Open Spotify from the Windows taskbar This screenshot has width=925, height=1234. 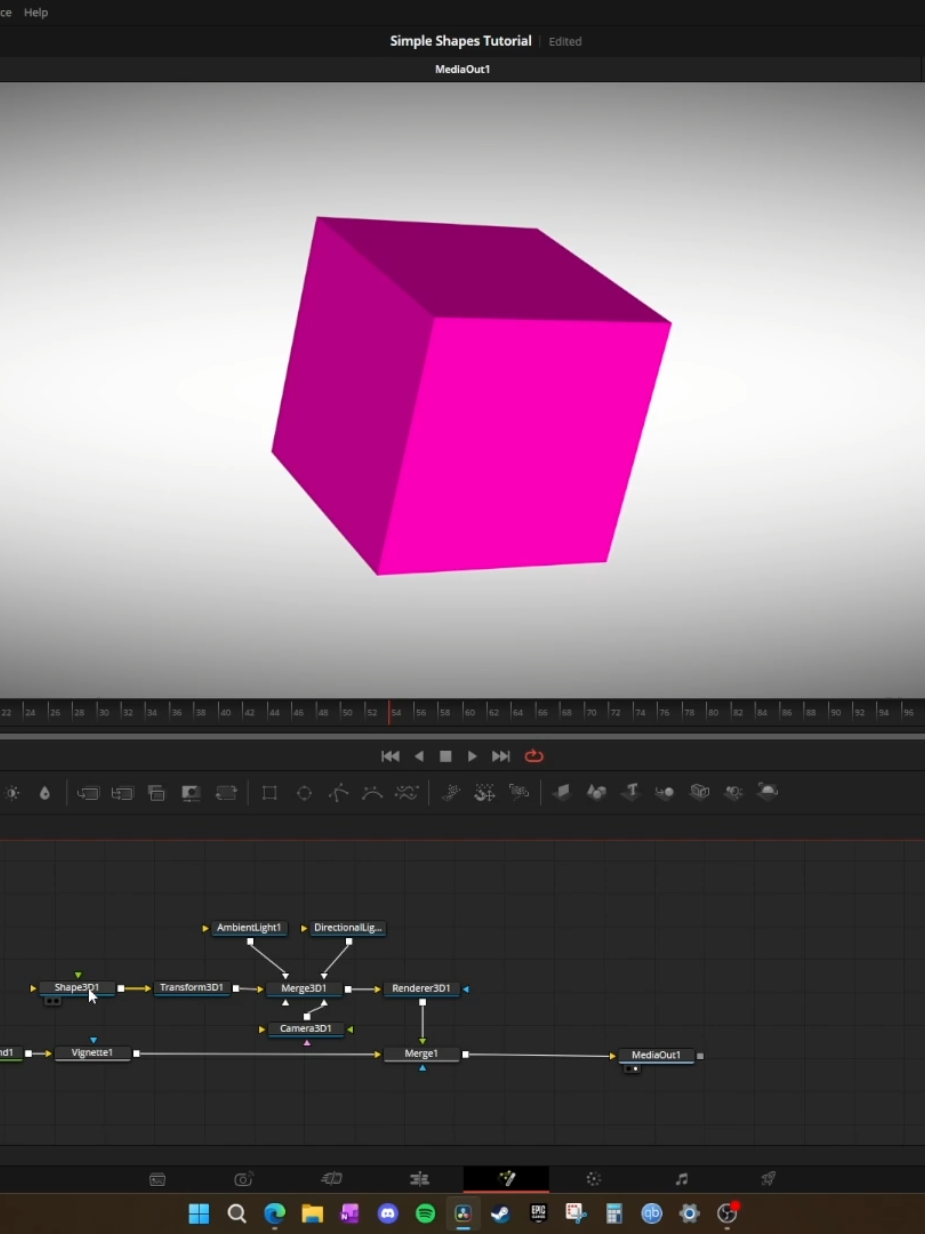pos(425,1213)
